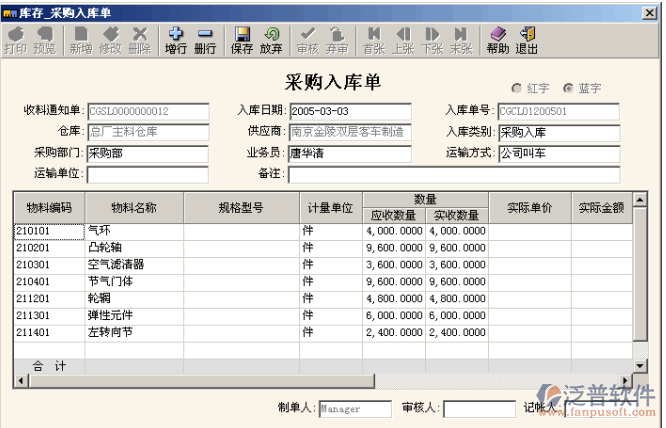This screenshot has width=666, height=428.
Task: Click the 放弃 (discard) toolbar icon
Action: point(271,40)
